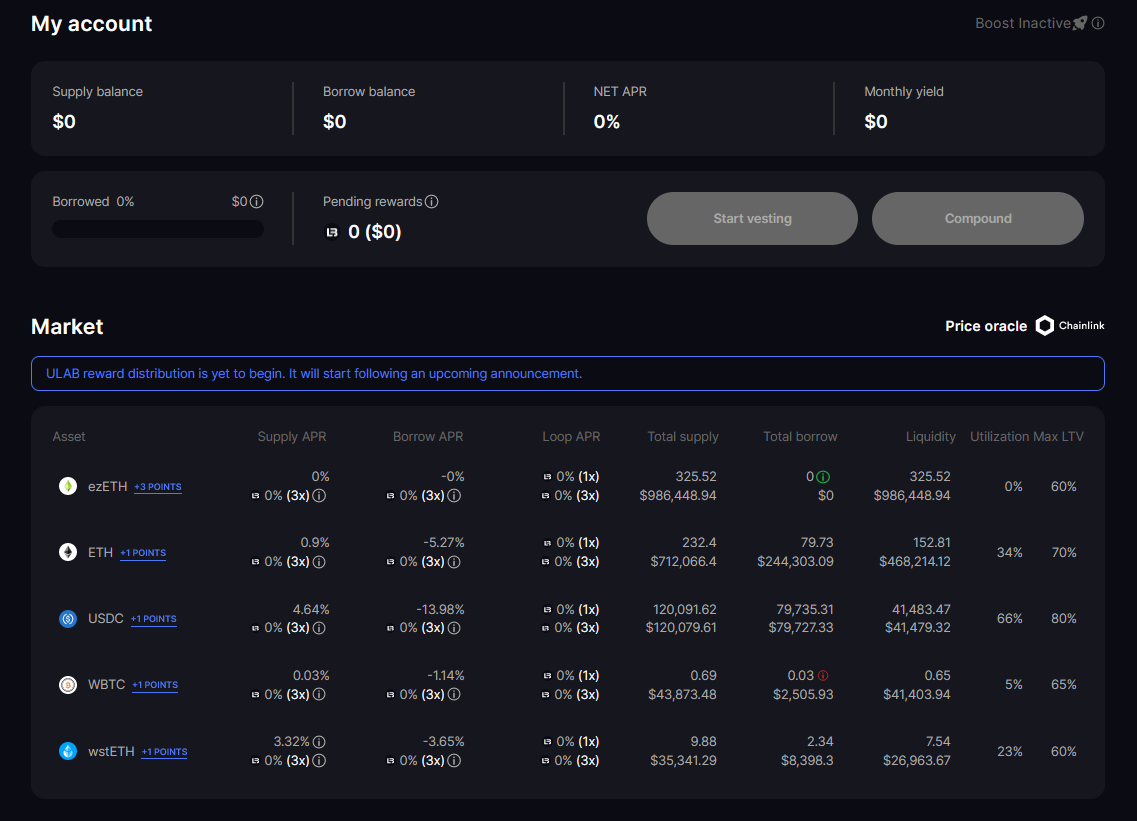Click the Boost Inactive rocket icon
Viewport: 1137px width, 821px height.
1080,23
